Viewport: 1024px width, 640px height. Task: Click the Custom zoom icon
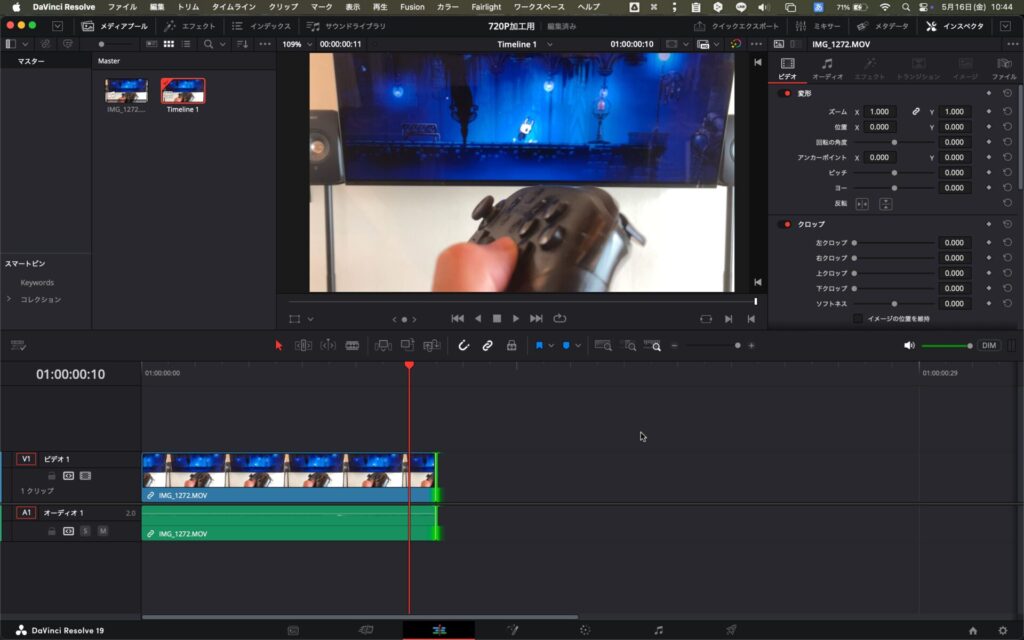[x=652, y=345]
